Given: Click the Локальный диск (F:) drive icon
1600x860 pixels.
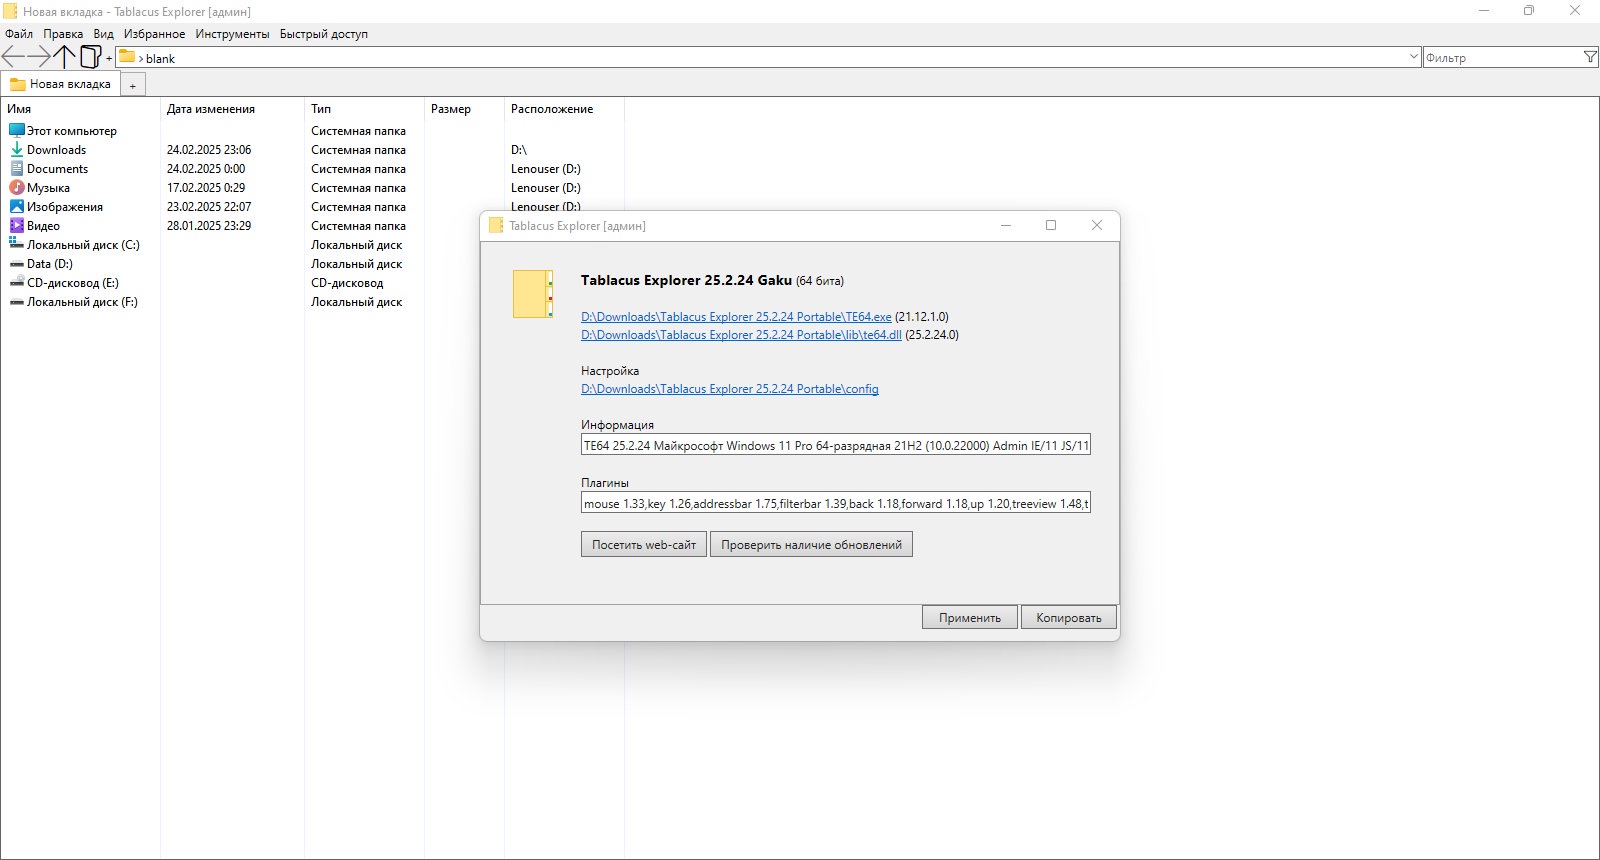Looking at the screenshot, I should pyautogui.click(x=17, y=301).
